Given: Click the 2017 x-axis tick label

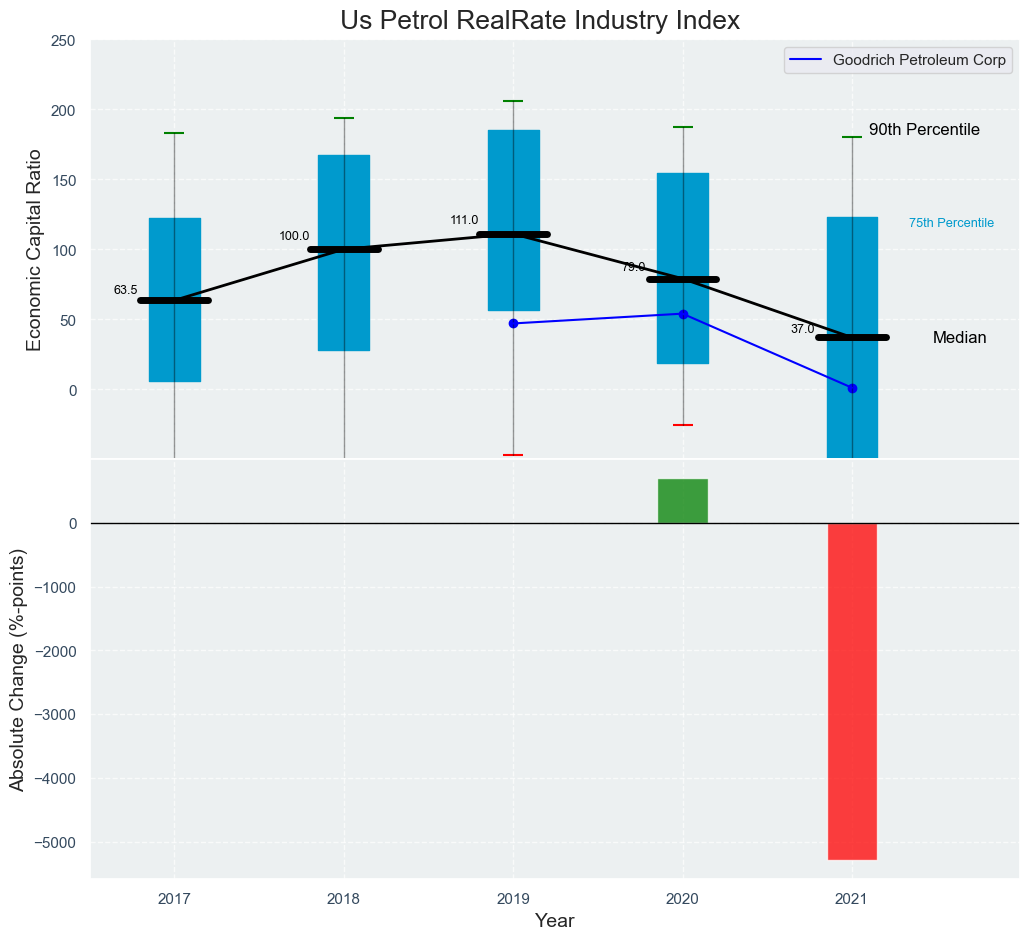Looking at the screenshot, I should click(x=174, y=900).
